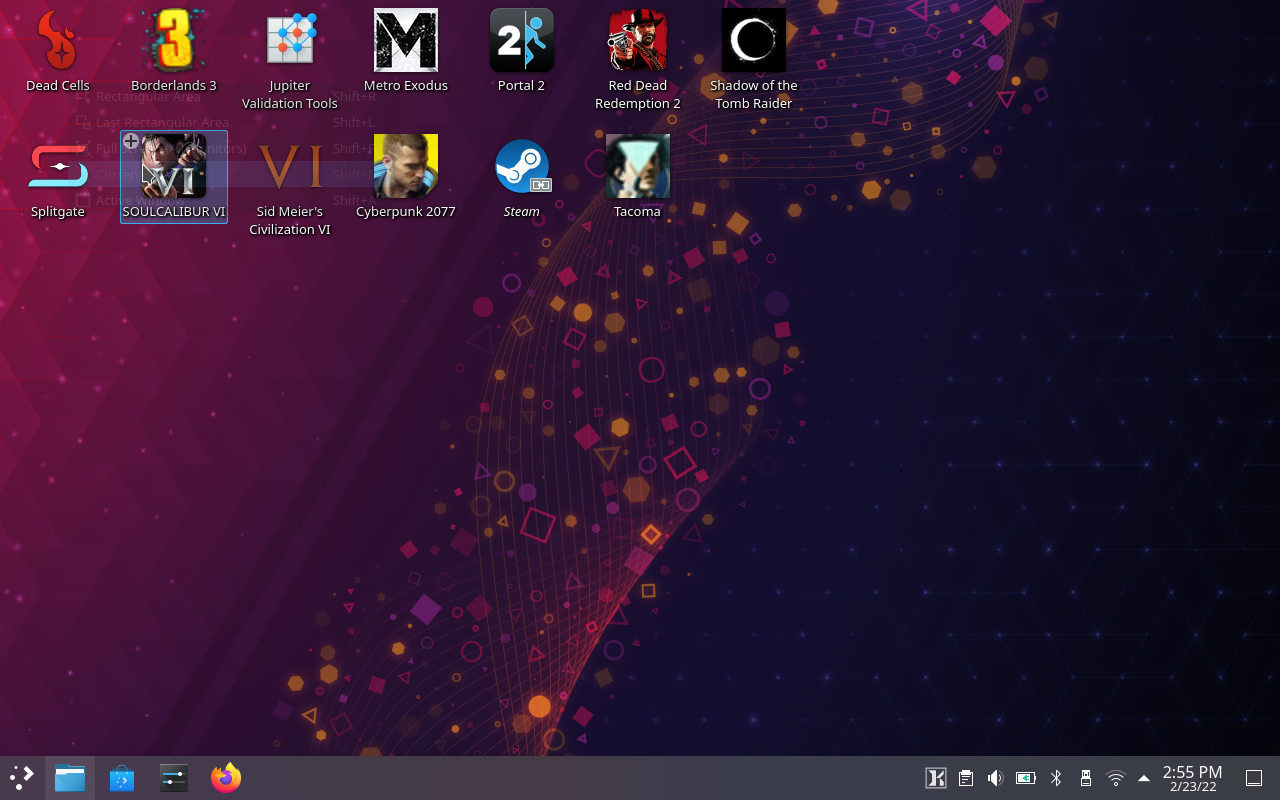
Task: Click the Tacoma game icon
Action: point(638,167)
